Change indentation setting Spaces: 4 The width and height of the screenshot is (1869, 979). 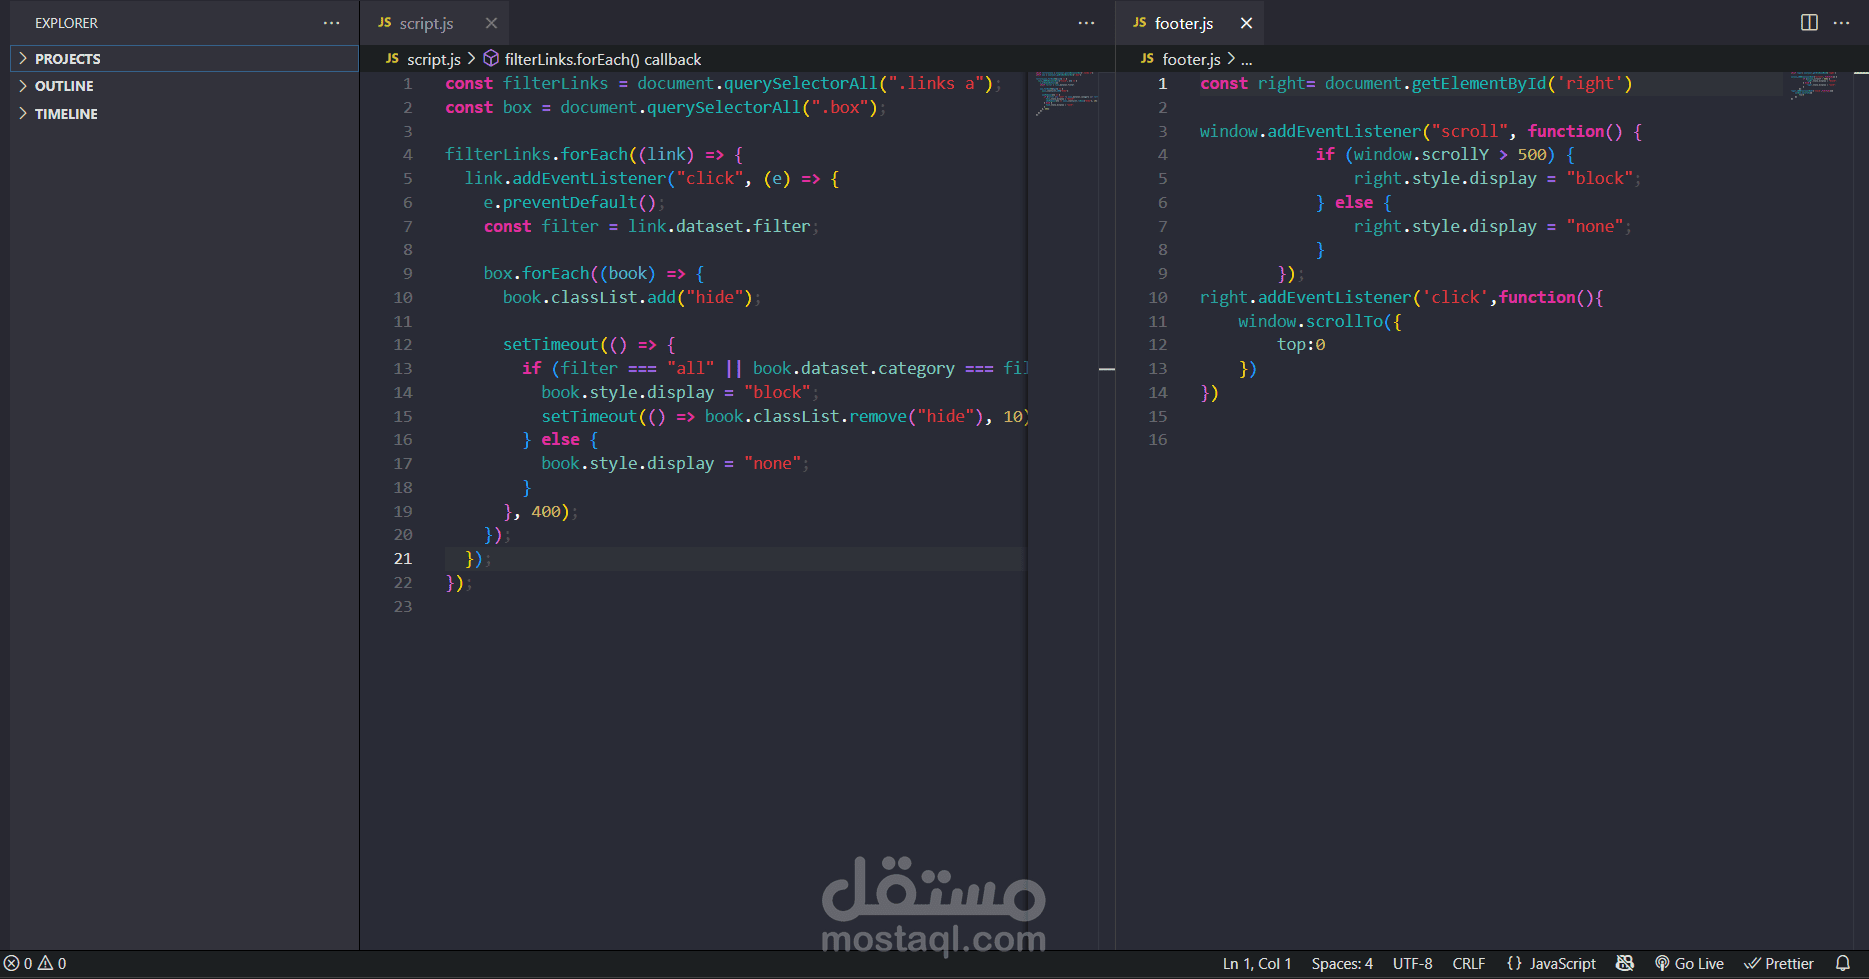pyautogui.click(x=1341, y=963)
